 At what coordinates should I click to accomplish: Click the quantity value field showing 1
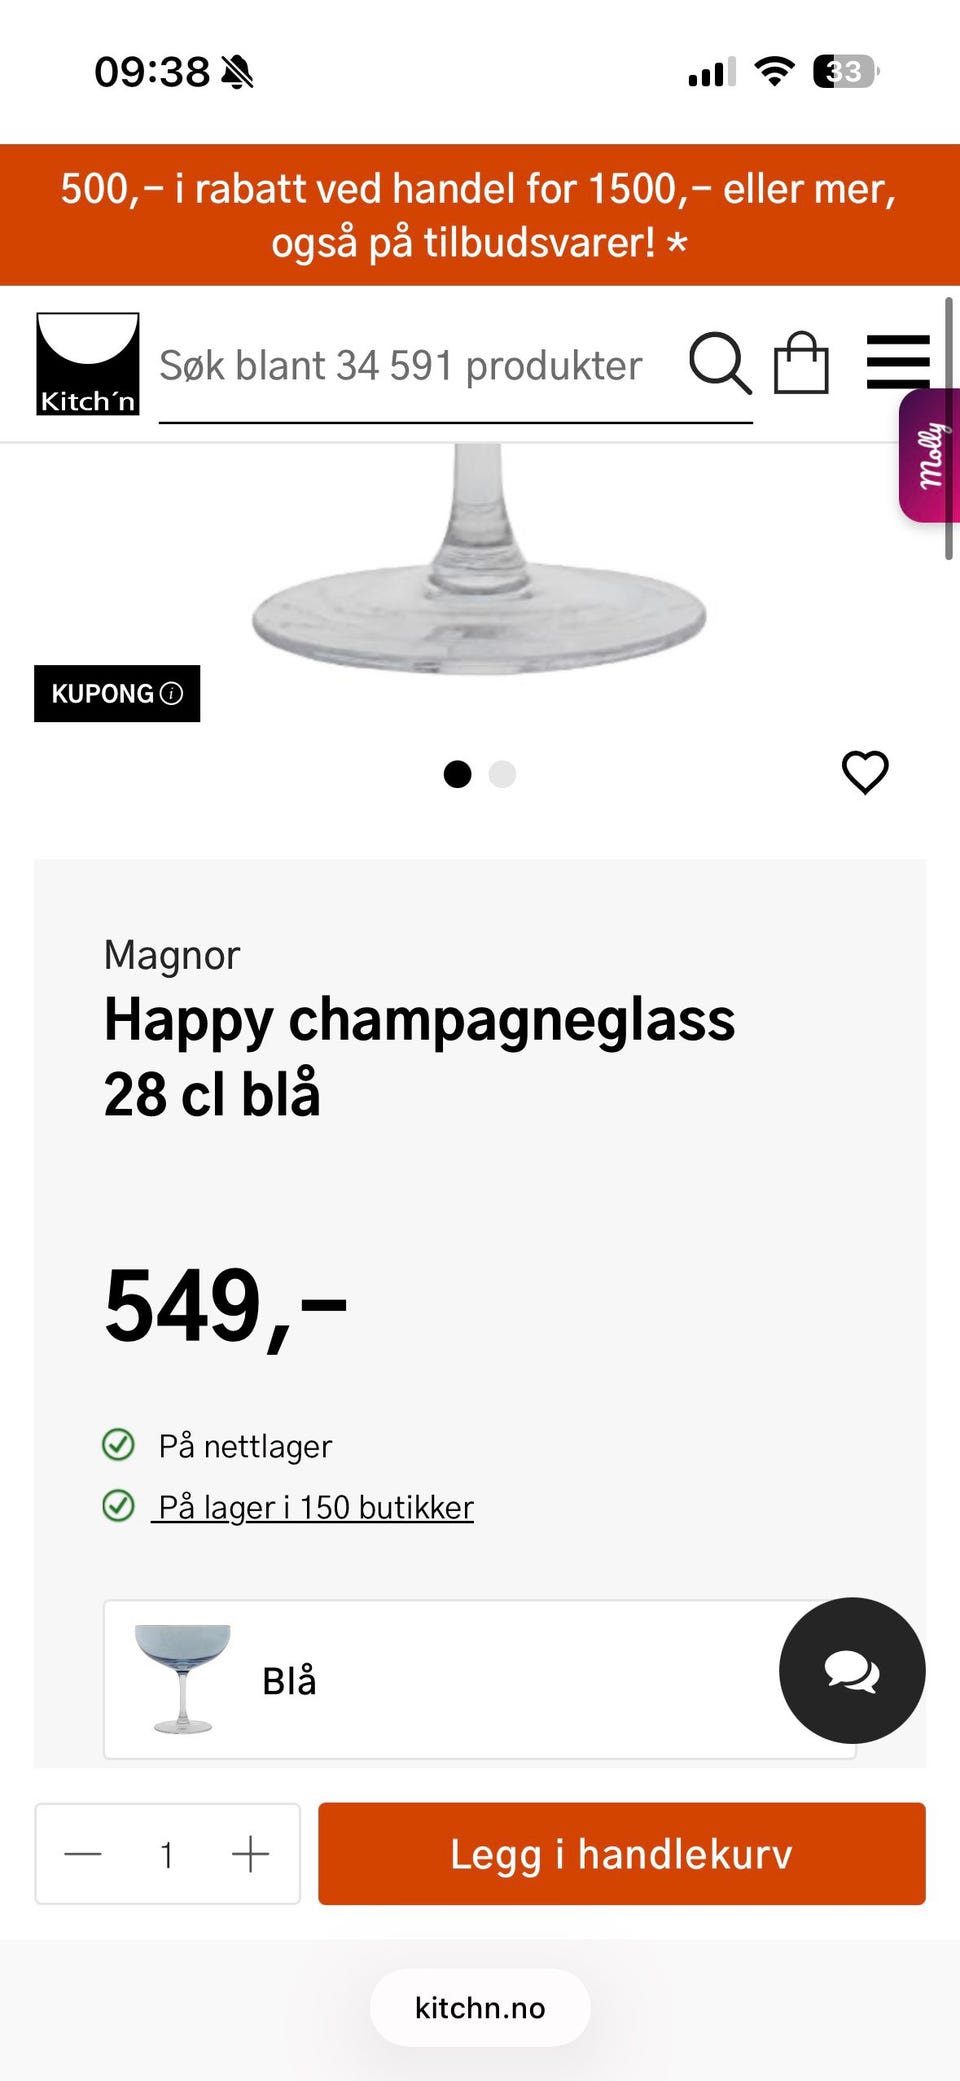click(167, 1854)
